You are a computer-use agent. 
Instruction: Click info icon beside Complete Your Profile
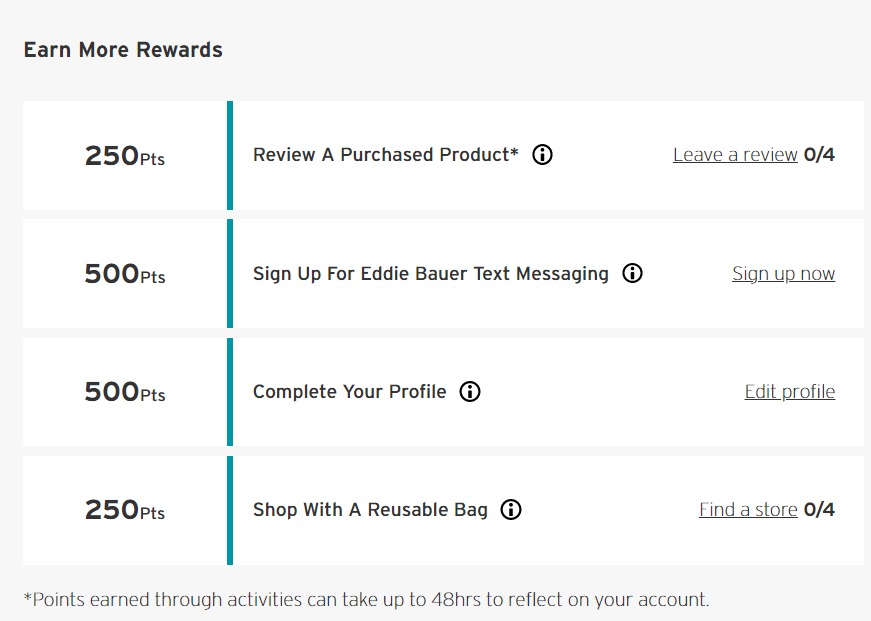click(x=470, y=392)
